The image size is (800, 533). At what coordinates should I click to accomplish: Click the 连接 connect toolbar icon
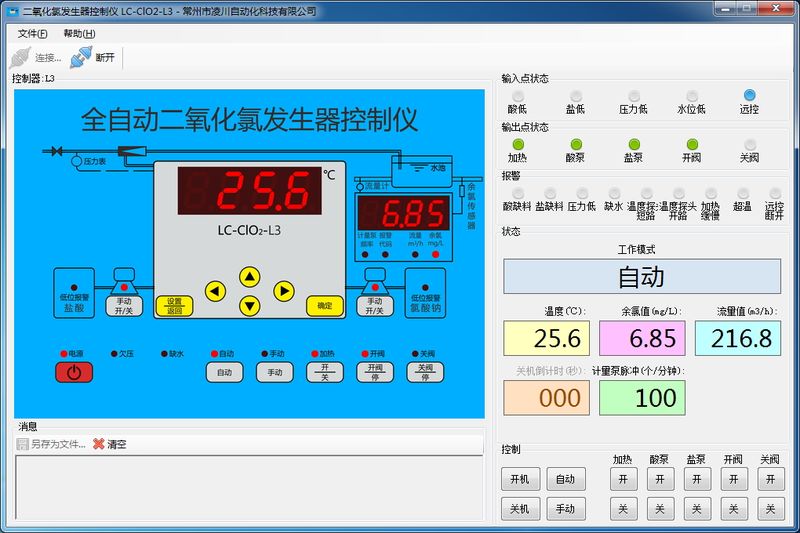tap(21, 57)
